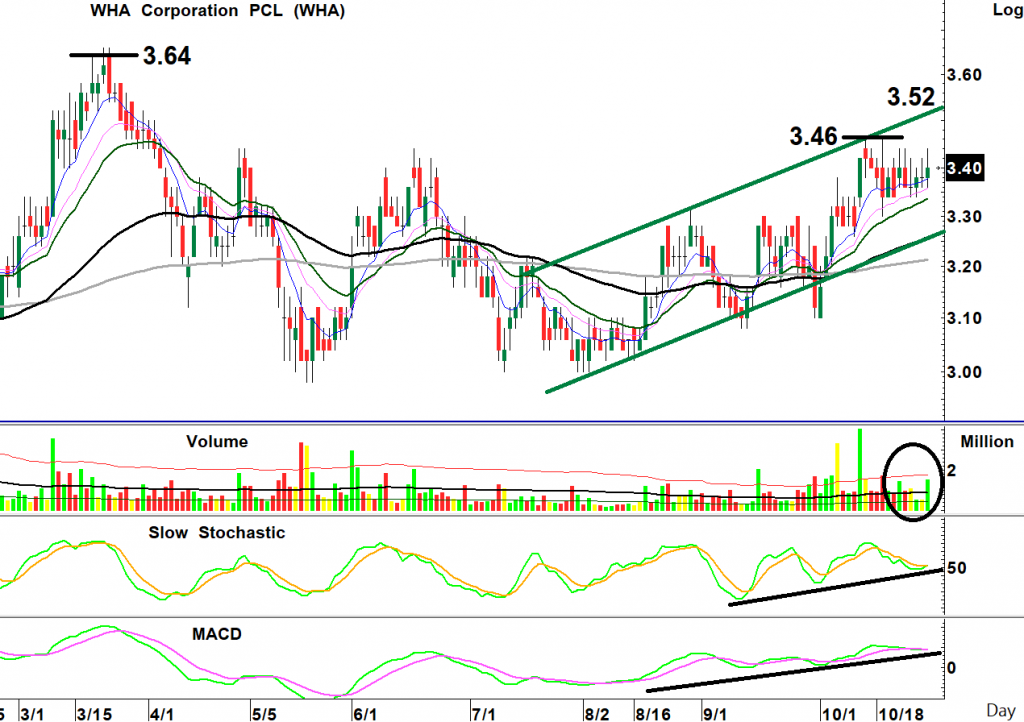Click the 9/1 date axis label

click(715, 714)
